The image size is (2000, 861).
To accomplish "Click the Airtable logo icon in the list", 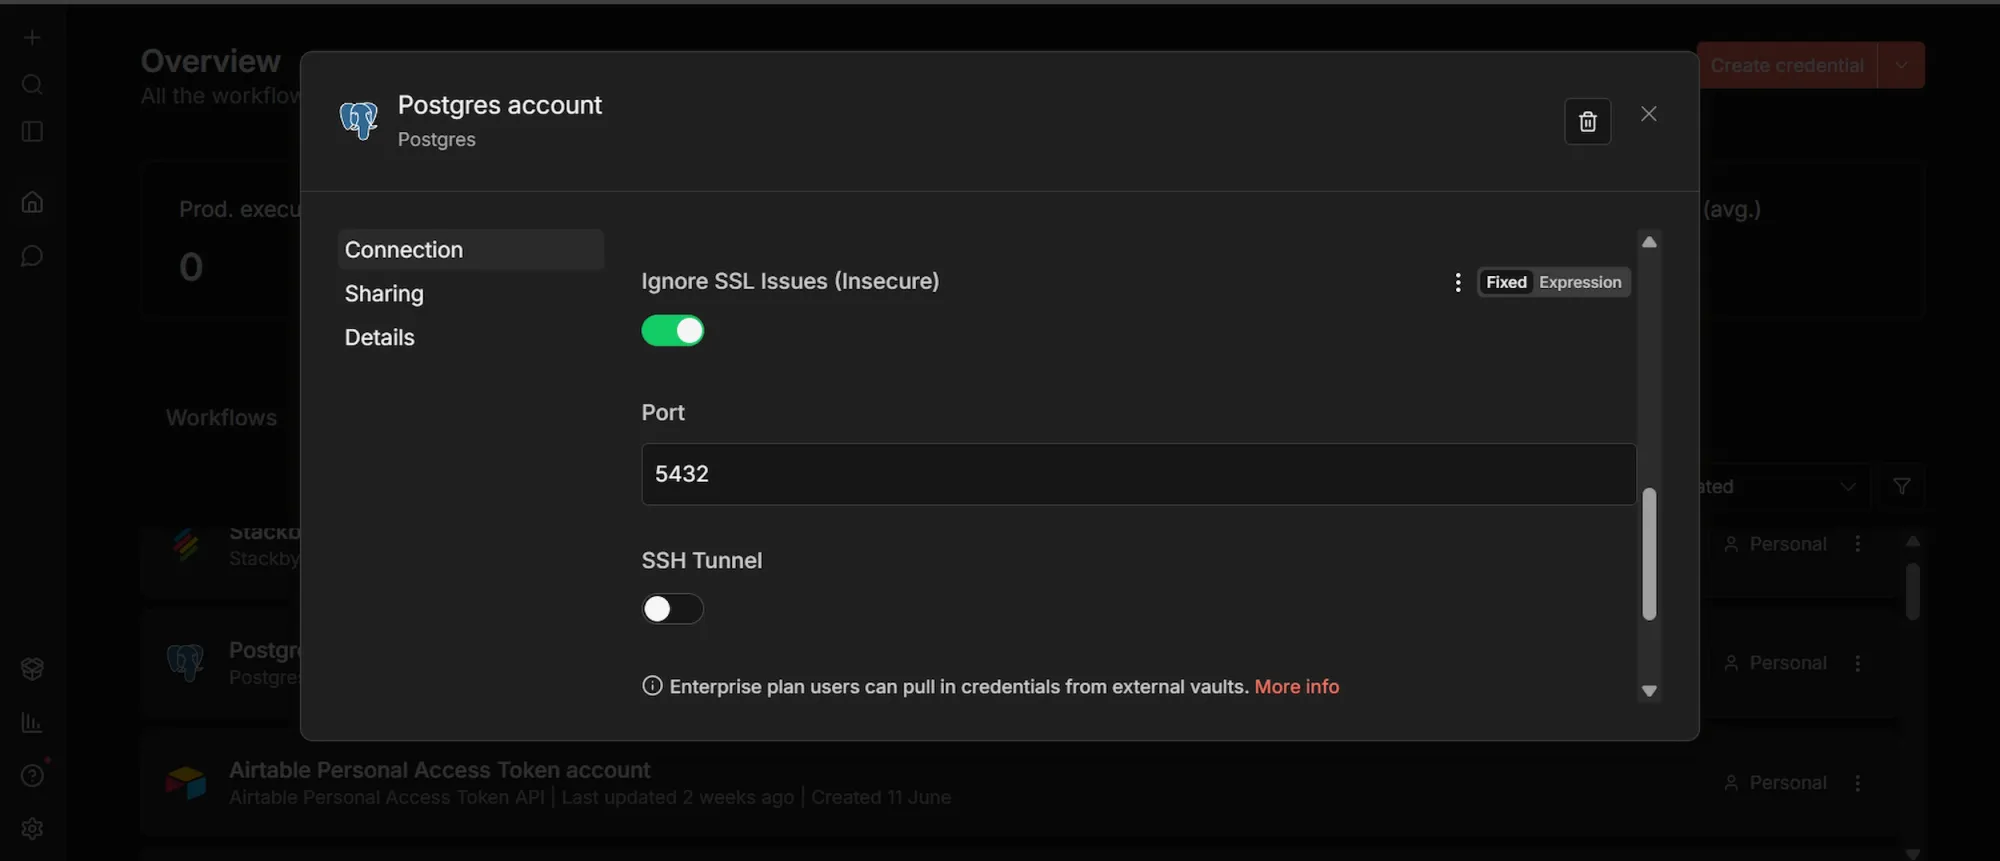I will (x=186, y=783).
